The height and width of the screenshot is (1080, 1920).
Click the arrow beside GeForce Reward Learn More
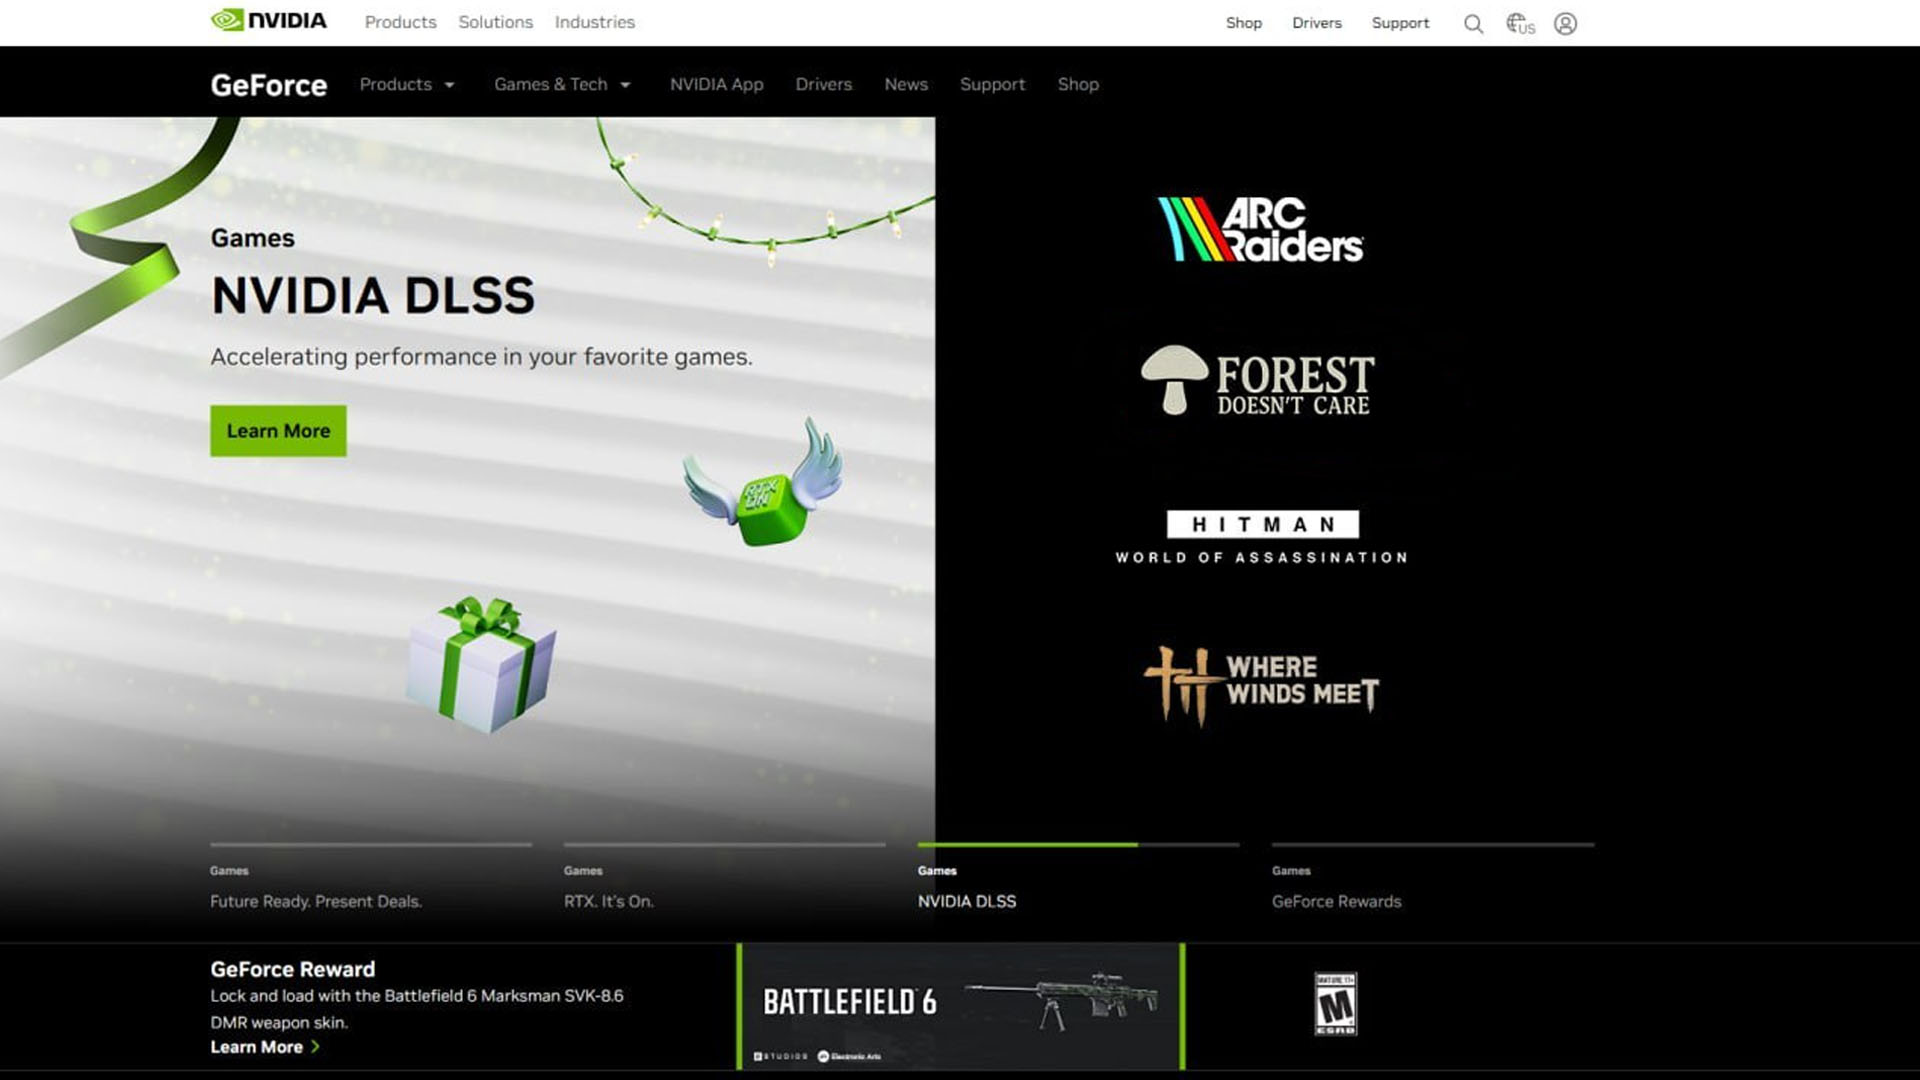coord(315,1047)
